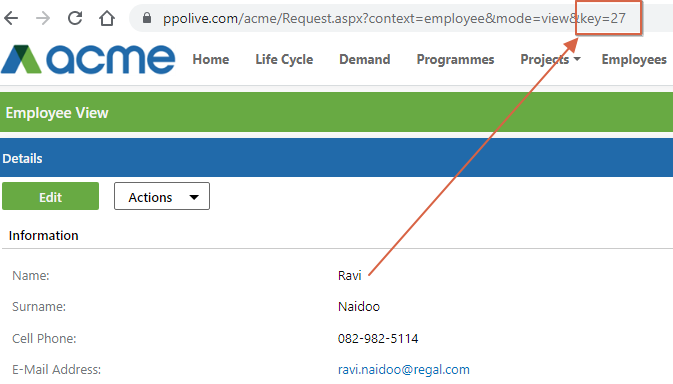The width and height of the screenshot is (673, 384).
Task: Select Demand in the navigation bar
Action: click(x=365, y=59)
